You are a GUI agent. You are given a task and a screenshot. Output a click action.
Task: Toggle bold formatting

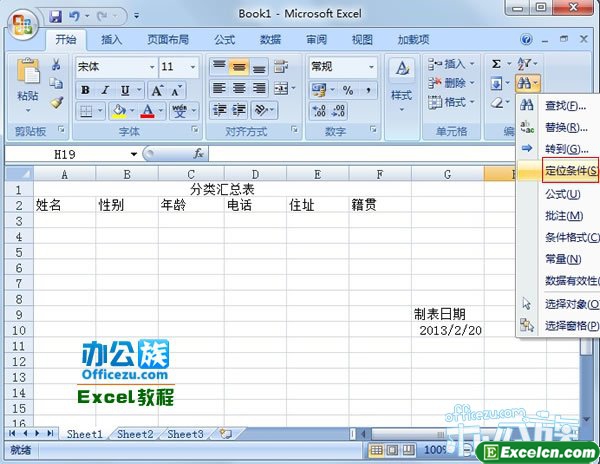85,91
